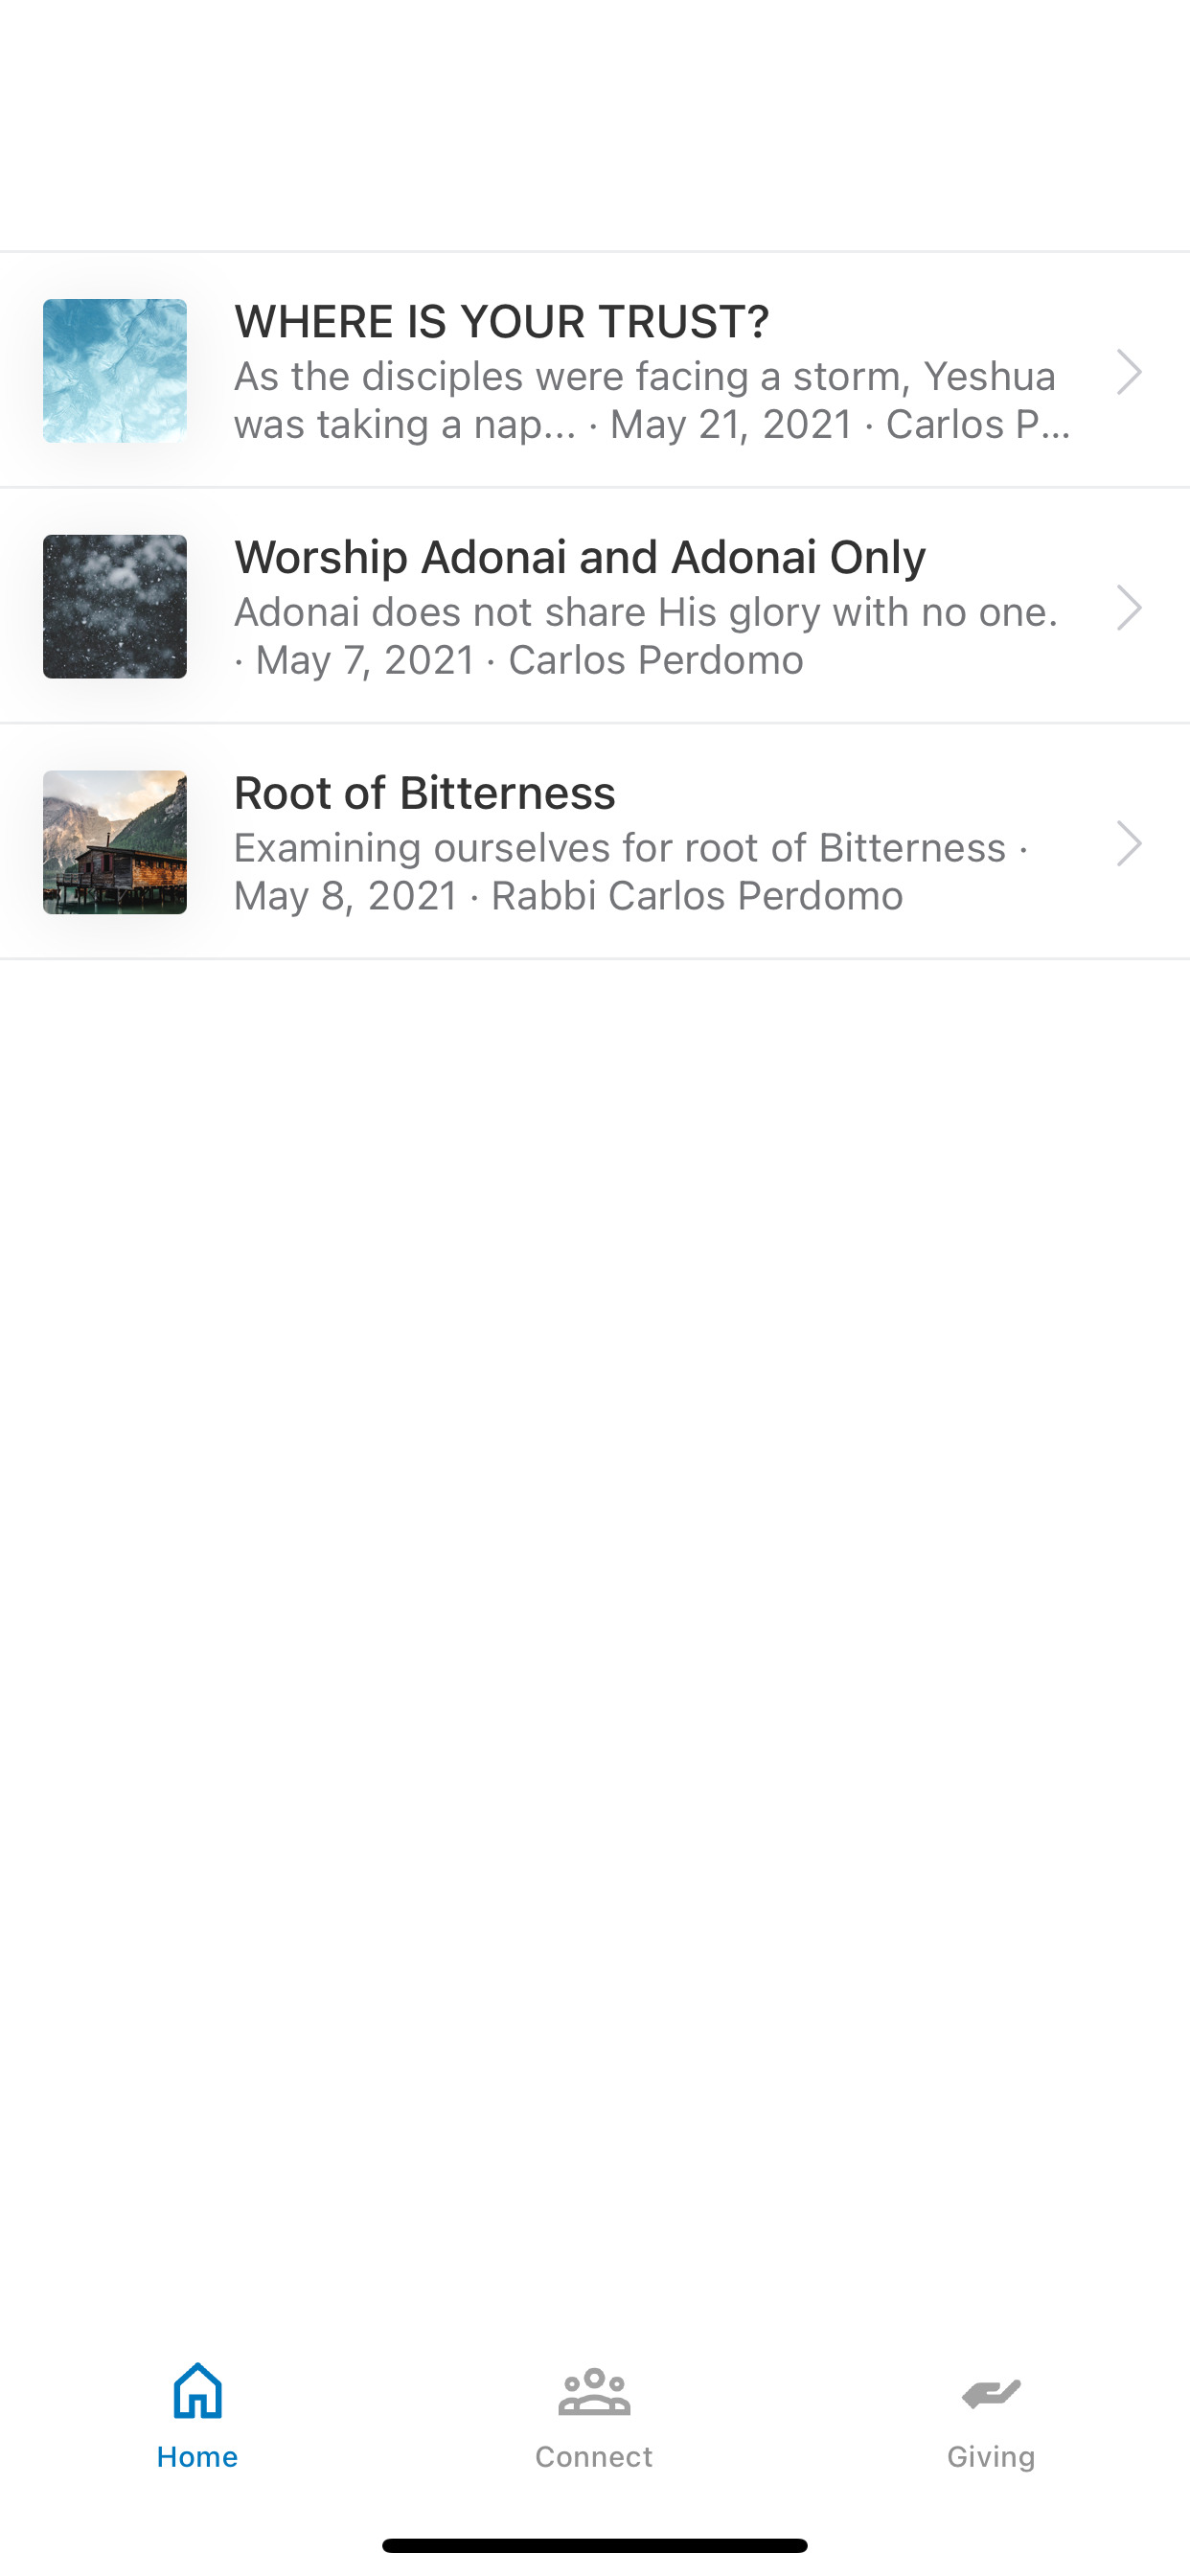Switch to the Home tab label

click(x=197, y=2457)
